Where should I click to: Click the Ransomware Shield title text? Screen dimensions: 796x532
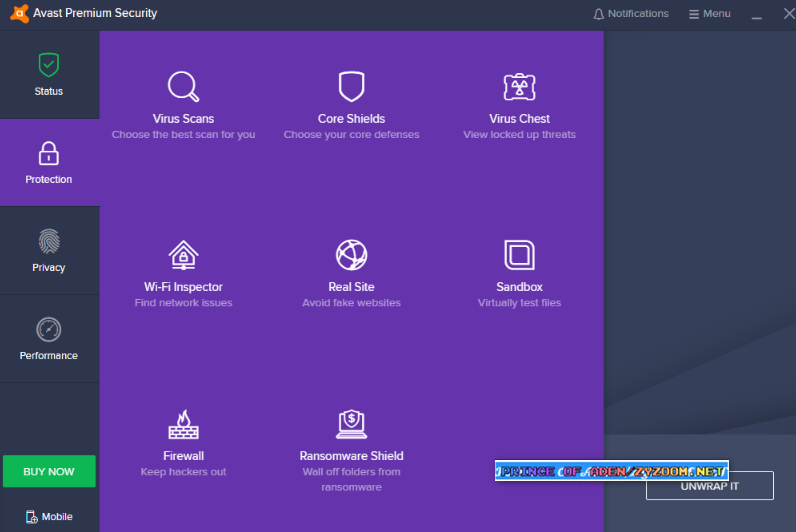(351, 456)
